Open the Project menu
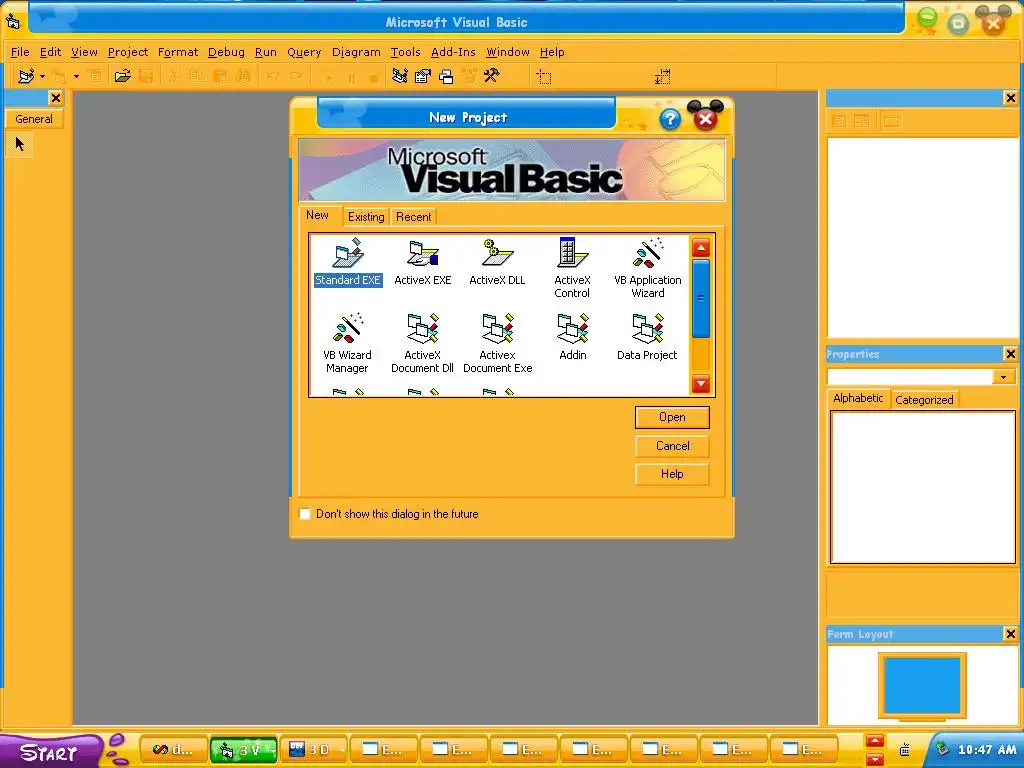The height and width of the screenshot is (768, 1024). tap(128, 52)
